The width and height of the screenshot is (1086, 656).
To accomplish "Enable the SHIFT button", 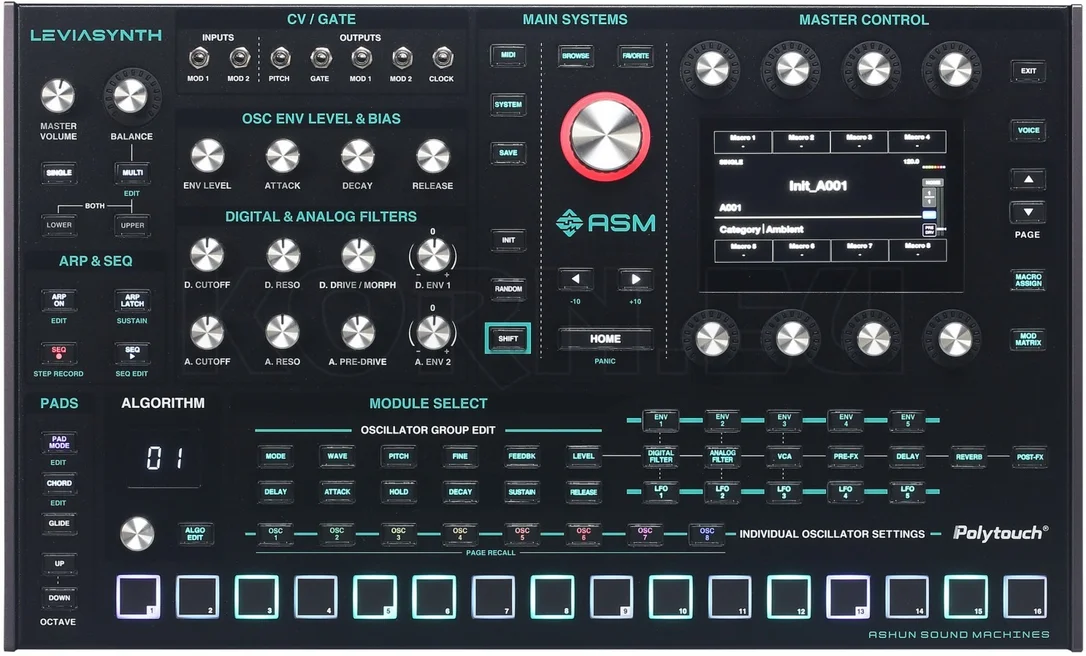I will click(508, 338).
